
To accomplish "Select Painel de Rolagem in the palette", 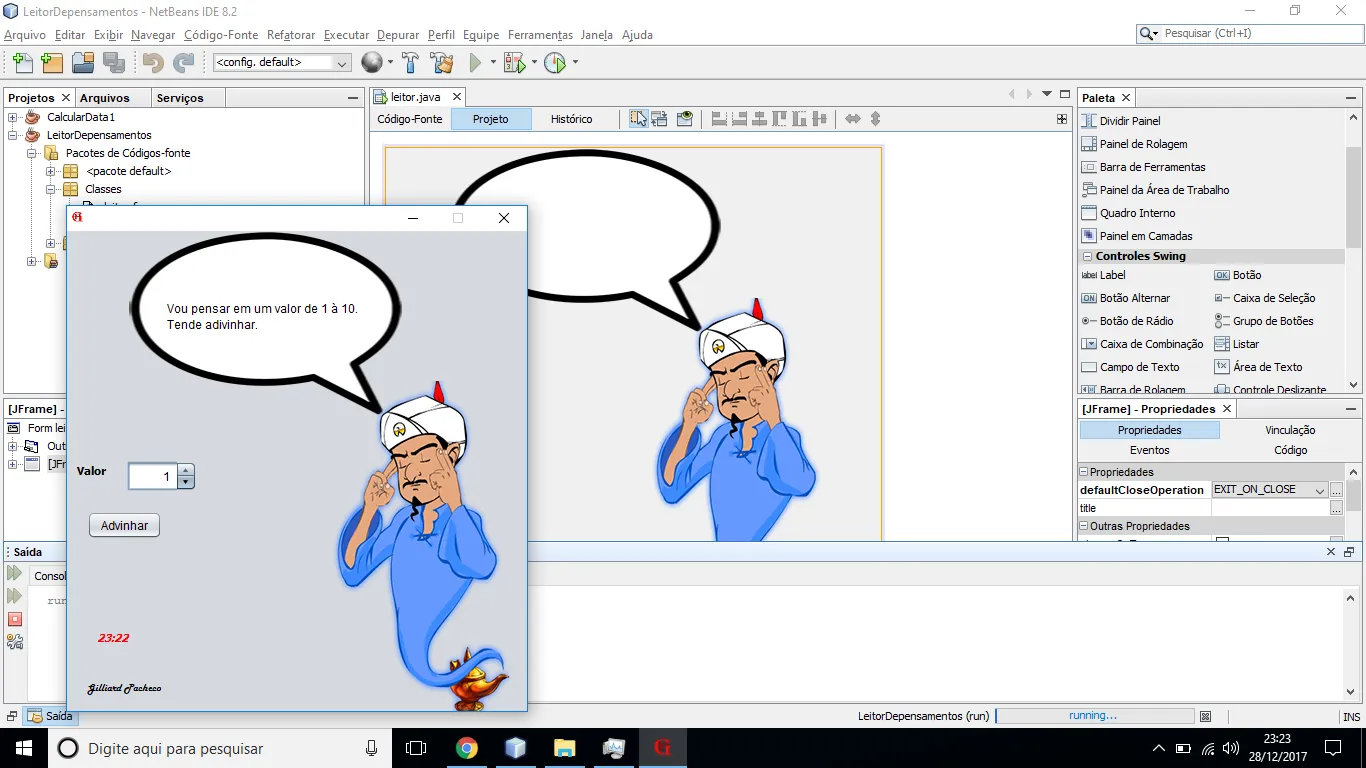I will 1135,144.
